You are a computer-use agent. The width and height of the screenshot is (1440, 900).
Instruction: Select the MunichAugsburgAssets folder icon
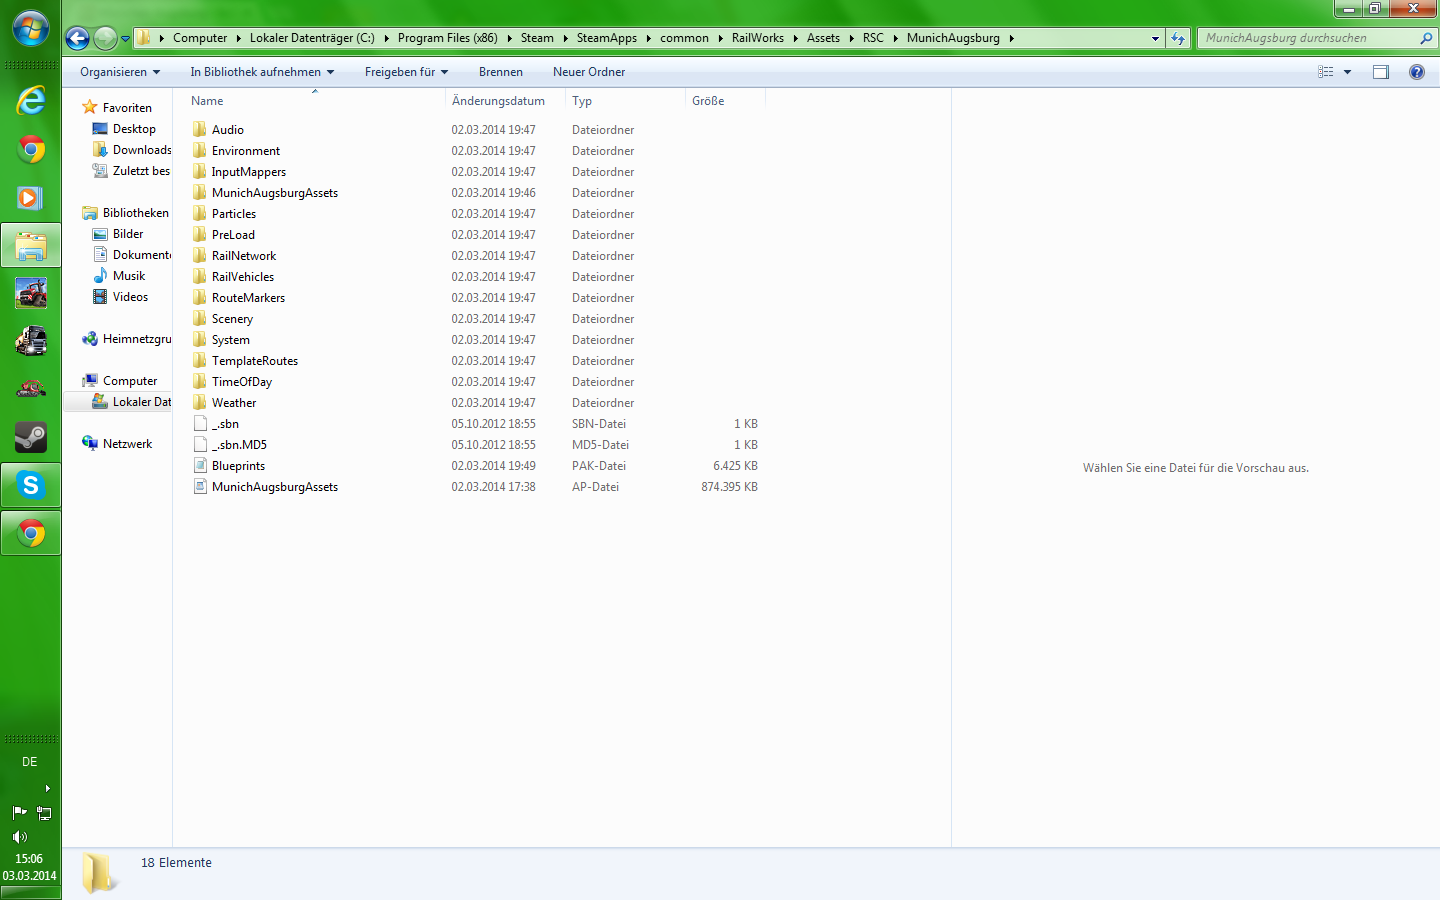click(200, 193)
